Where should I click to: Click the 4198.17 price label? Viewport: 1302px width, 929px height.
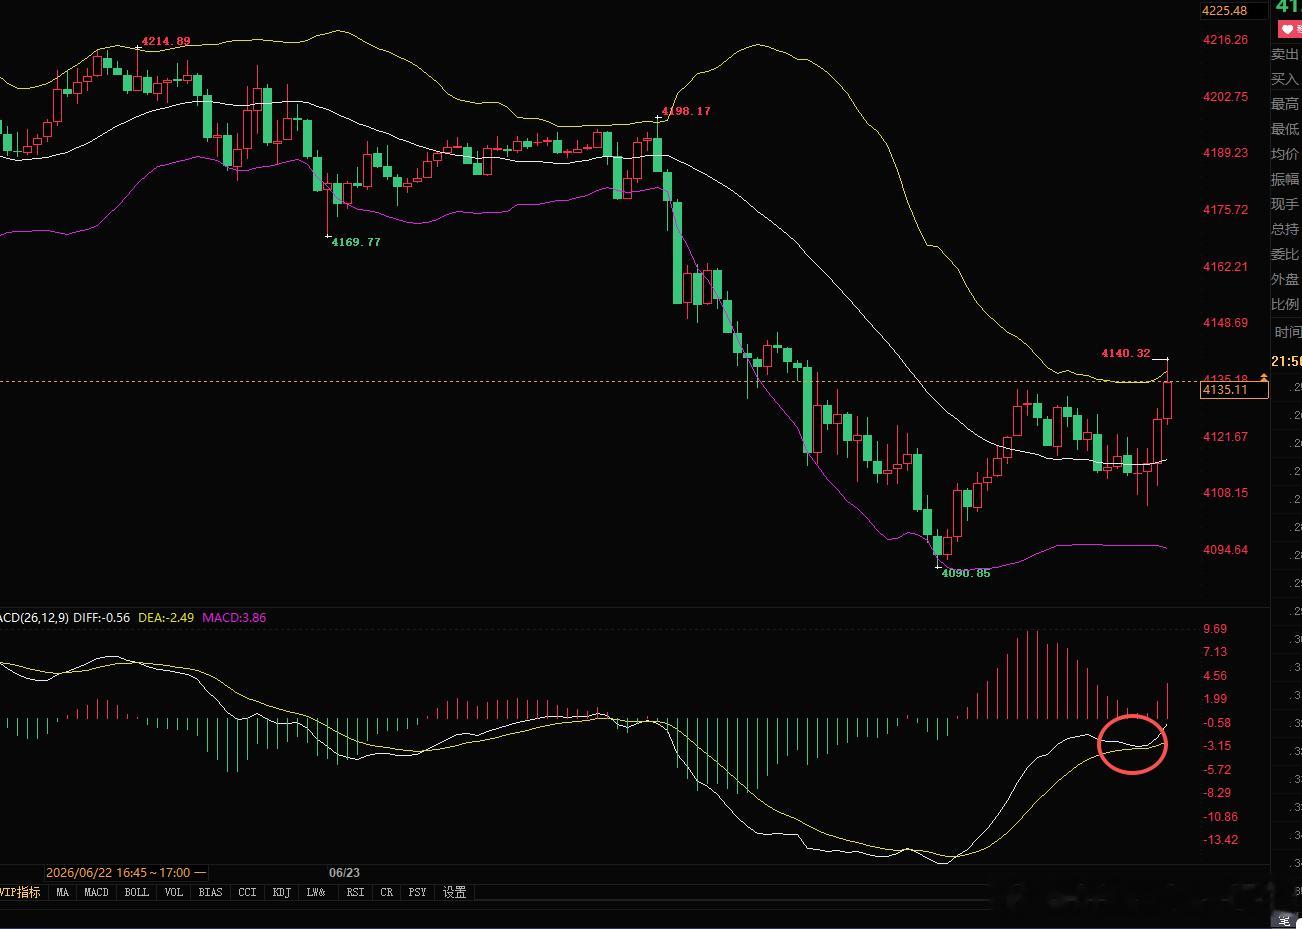[686, 111]
